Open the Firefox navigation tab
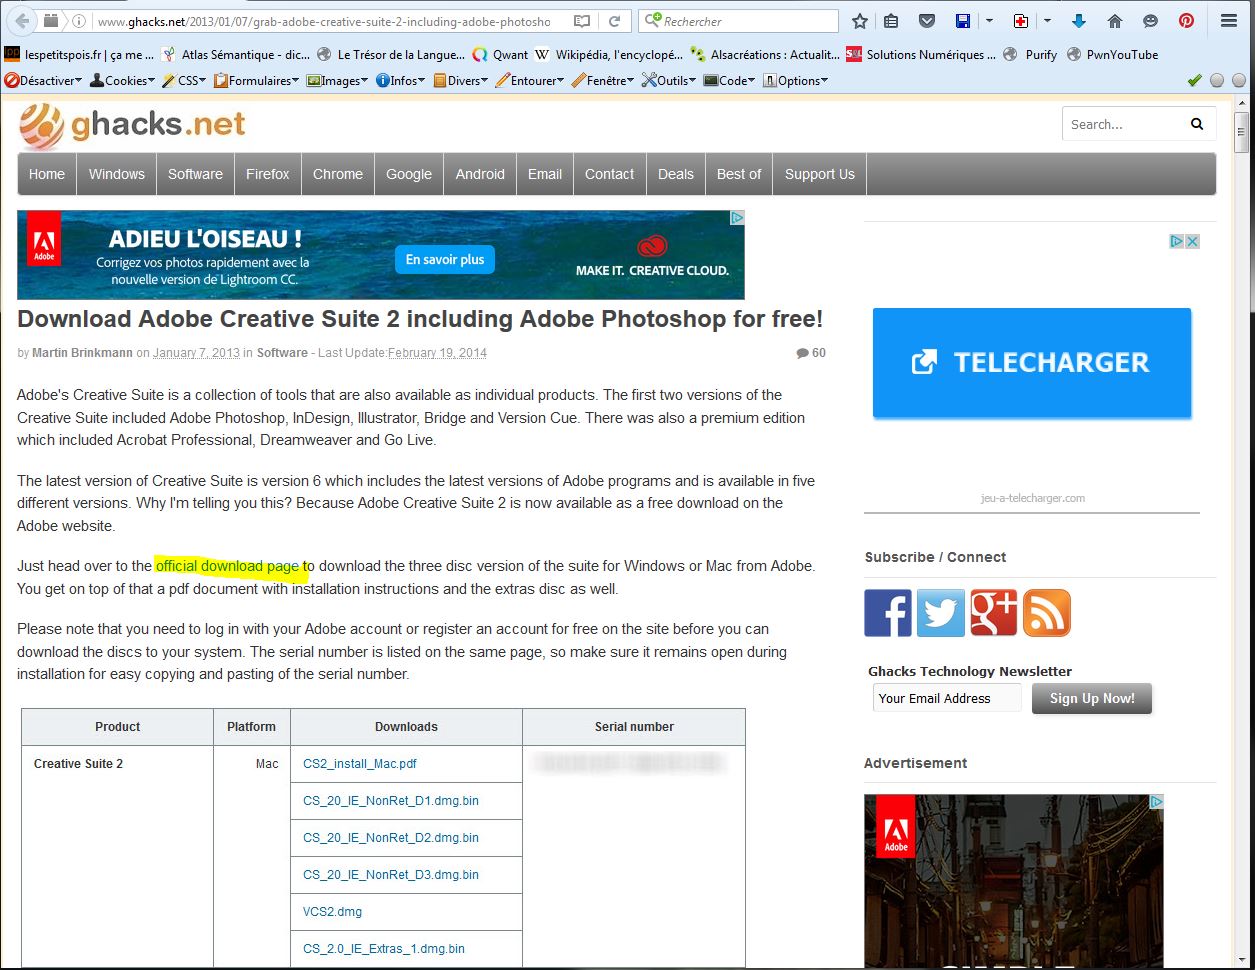 click(267, 174)
